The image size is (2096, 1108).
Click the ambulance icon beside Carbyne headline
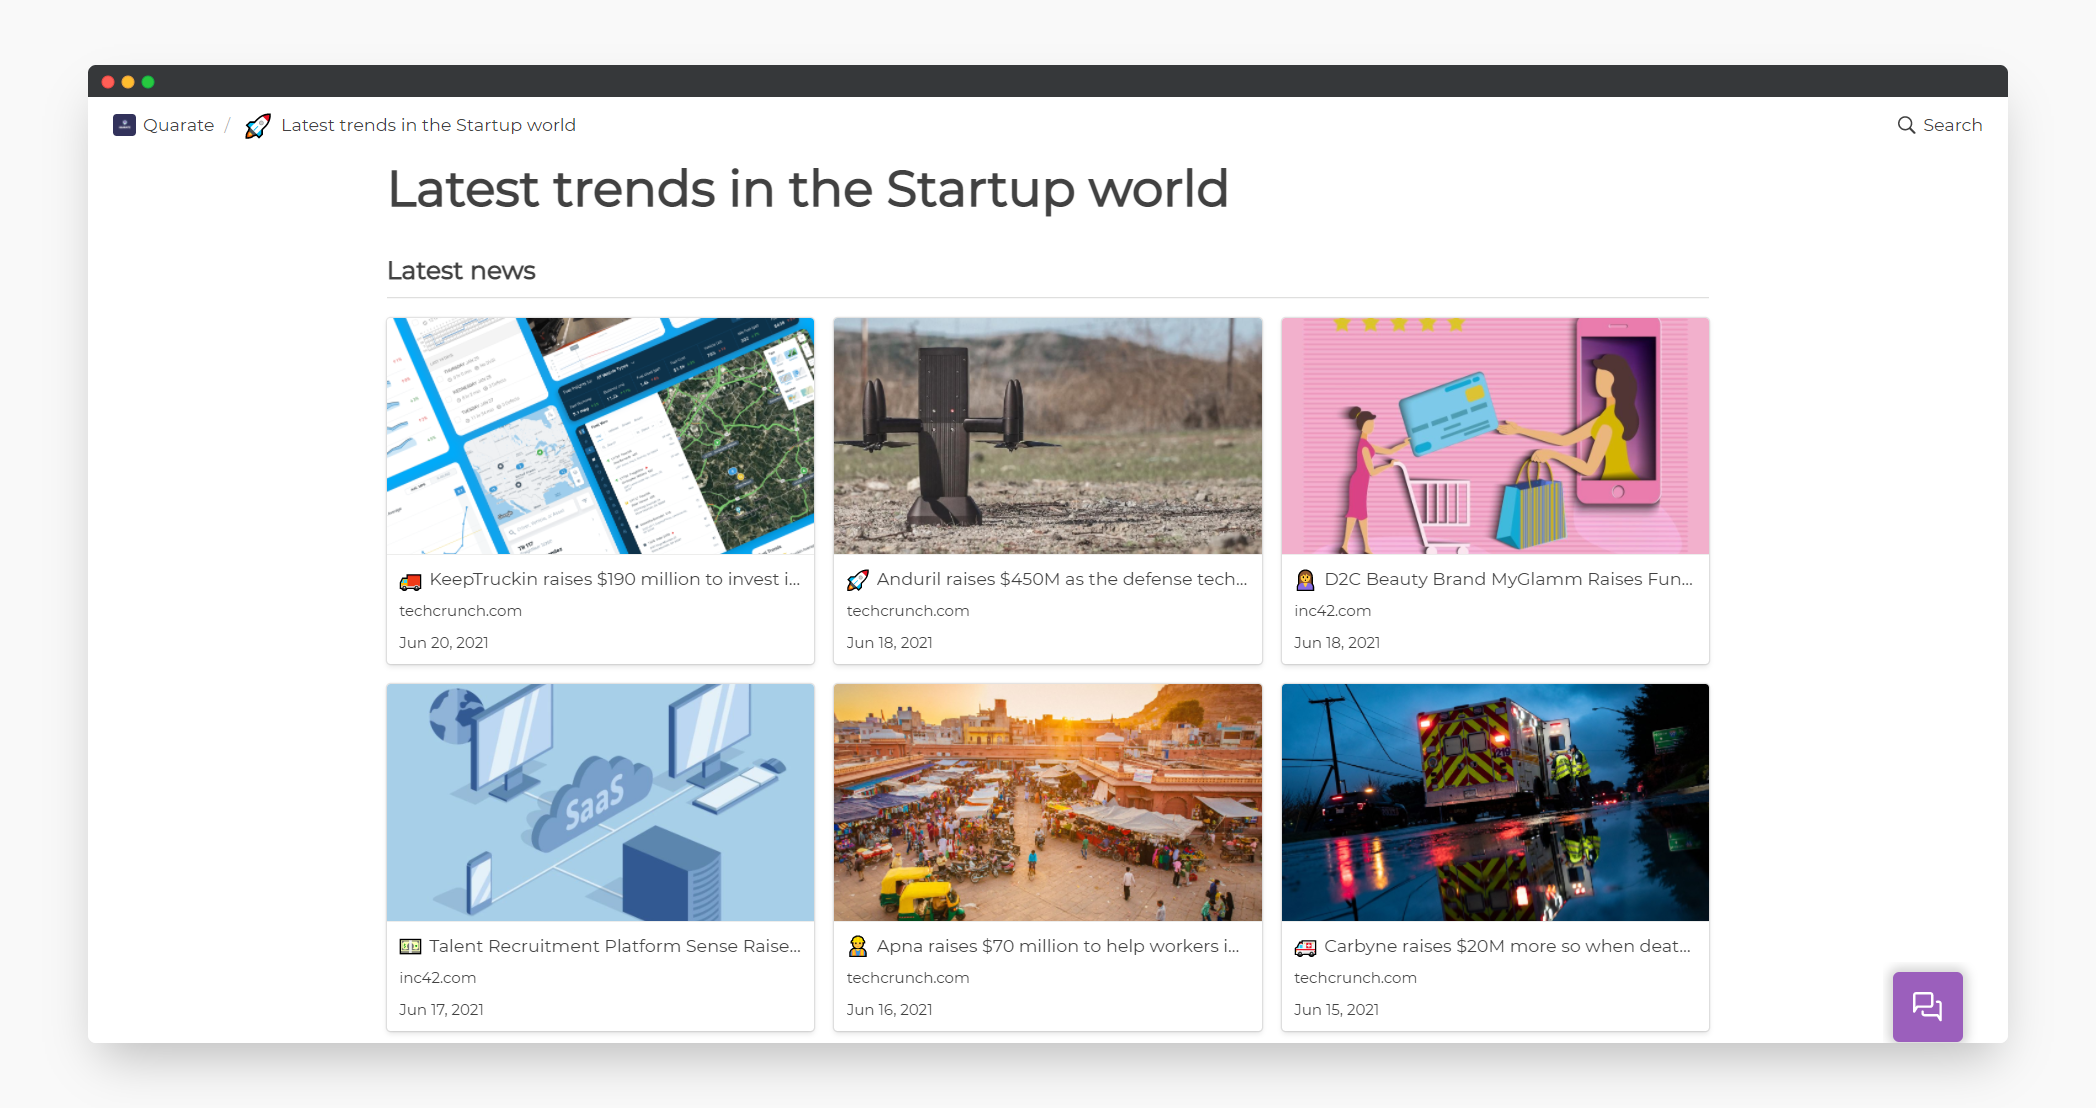coord(1305,947)
